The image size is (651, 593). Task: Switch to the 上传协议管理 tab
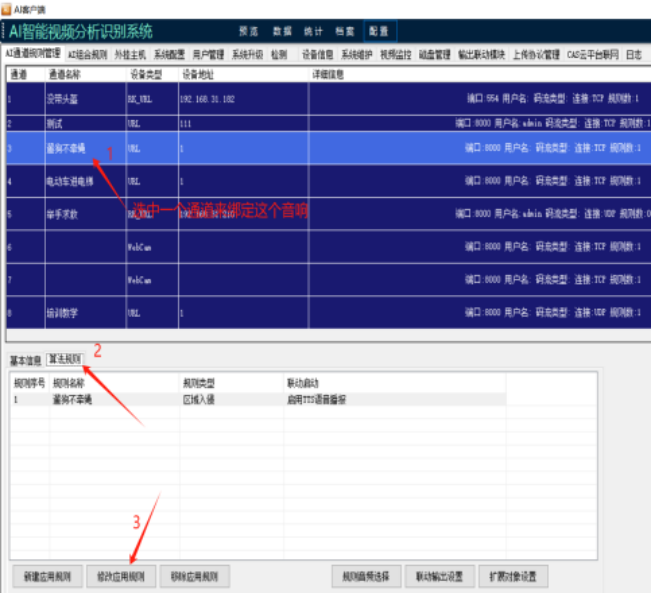pyautogui.click(x=536, y=54)
